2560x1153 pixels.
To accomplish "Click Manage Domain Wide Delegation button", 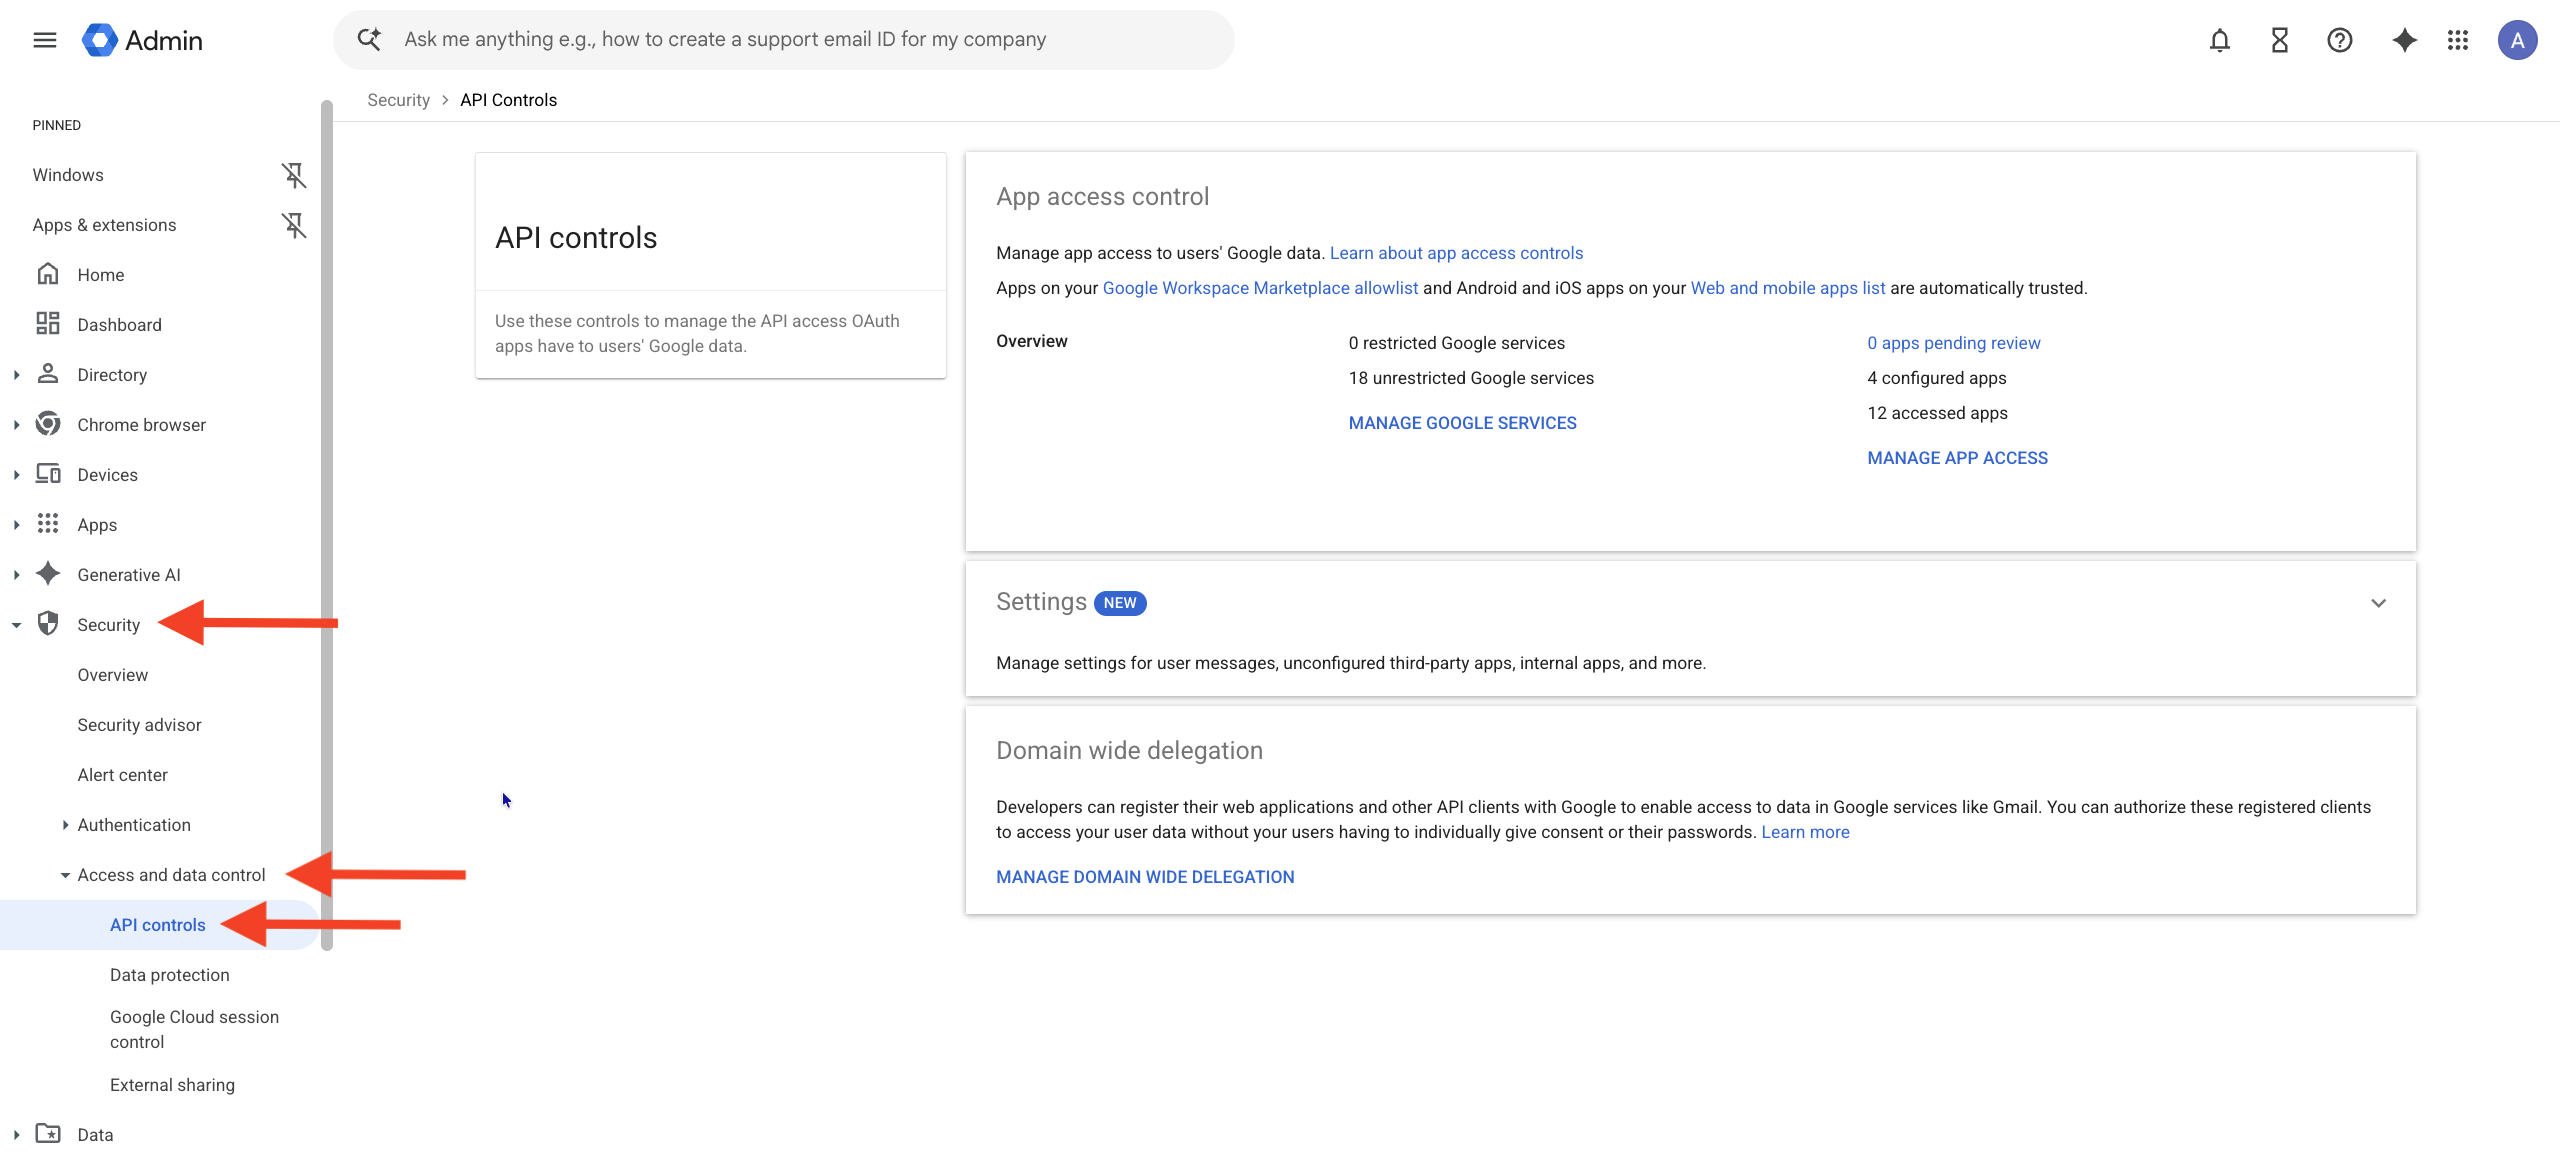I will click(1145, 877).
